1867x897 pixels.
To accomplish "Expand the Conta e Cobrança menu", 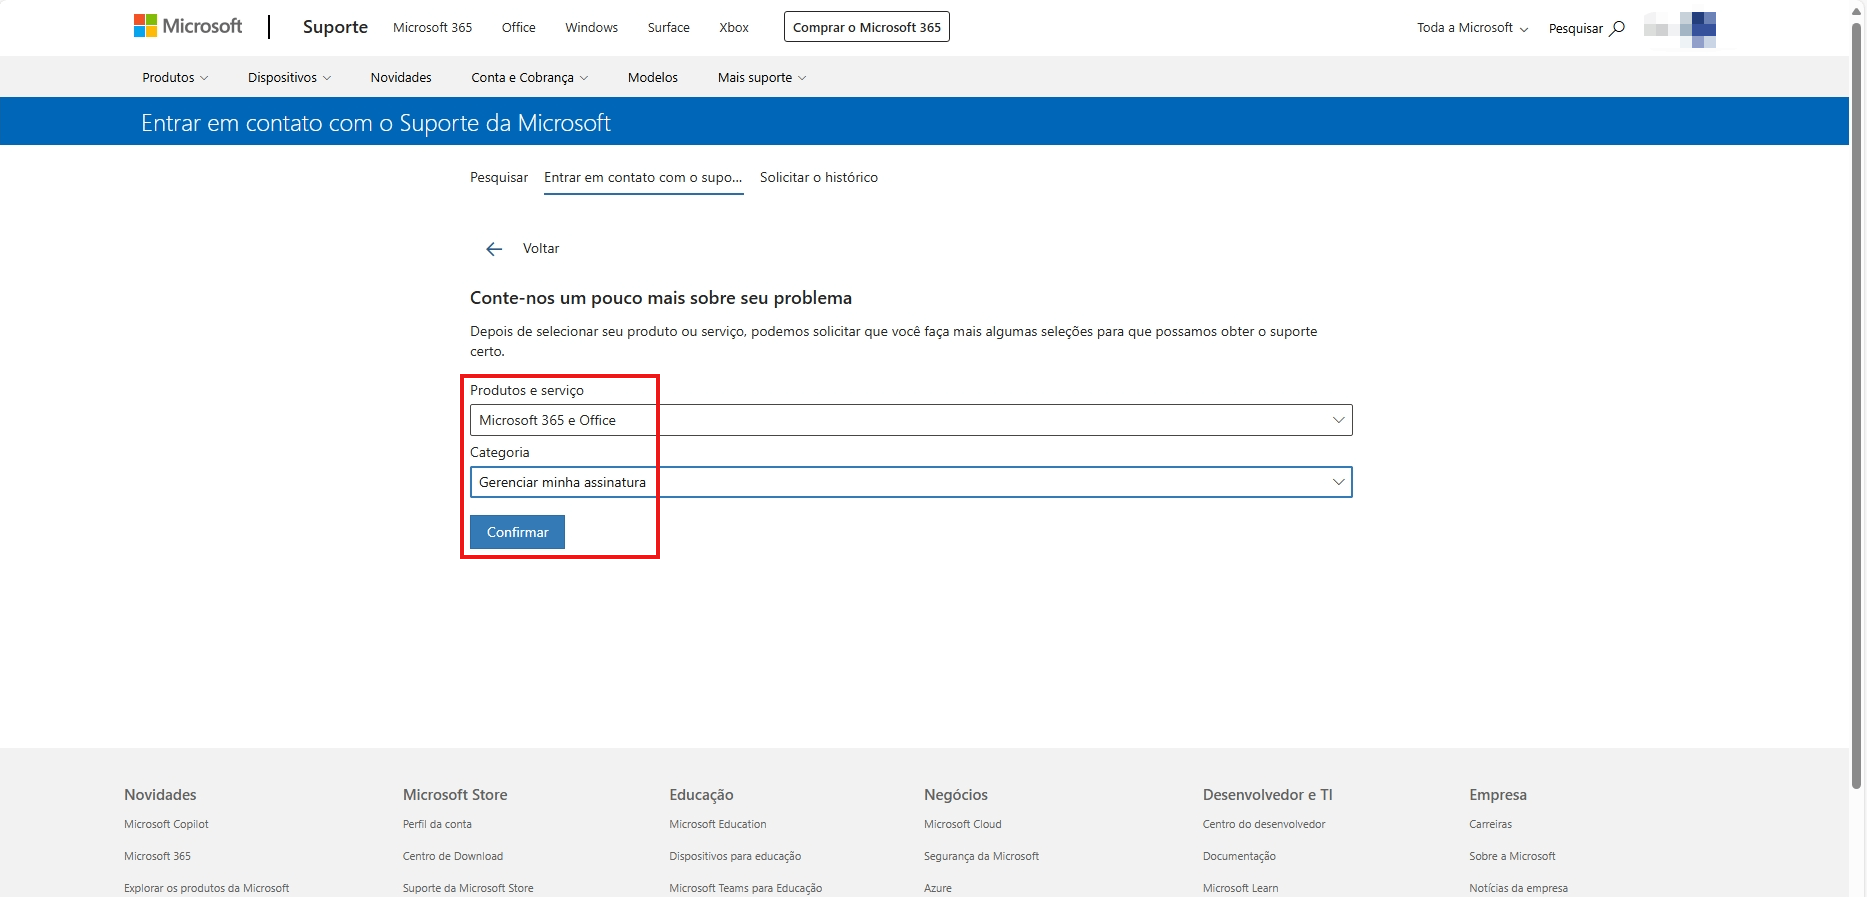I will [x=530, y=77].
